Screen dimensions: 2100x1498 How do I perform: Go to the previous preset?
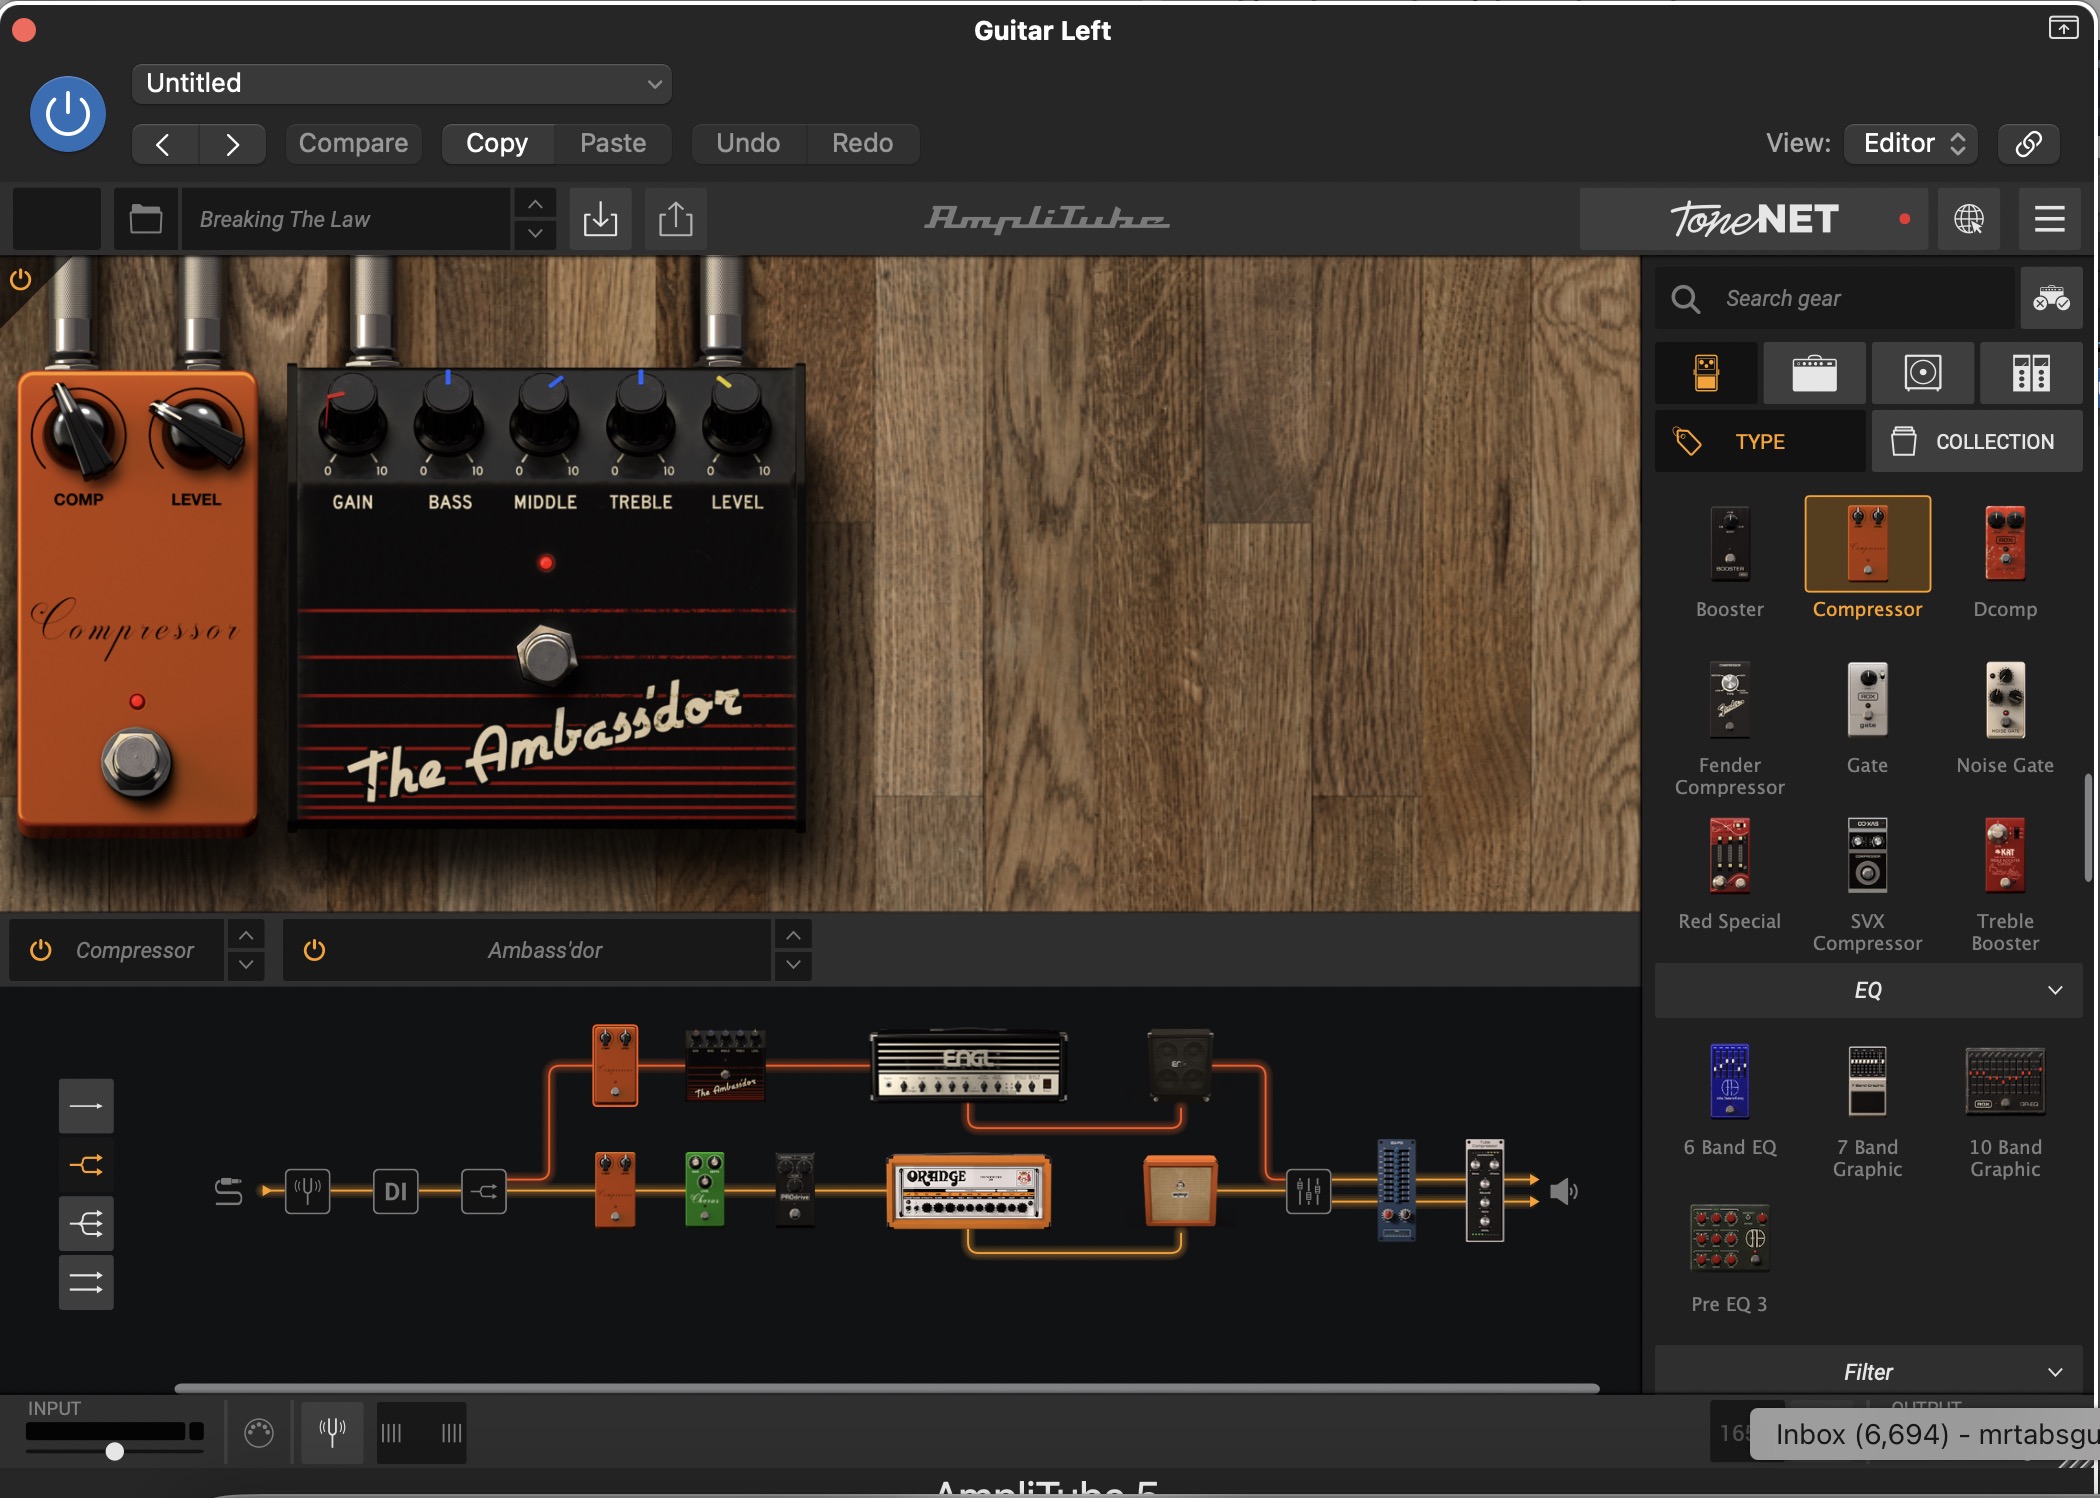click(x=164, y=144)
